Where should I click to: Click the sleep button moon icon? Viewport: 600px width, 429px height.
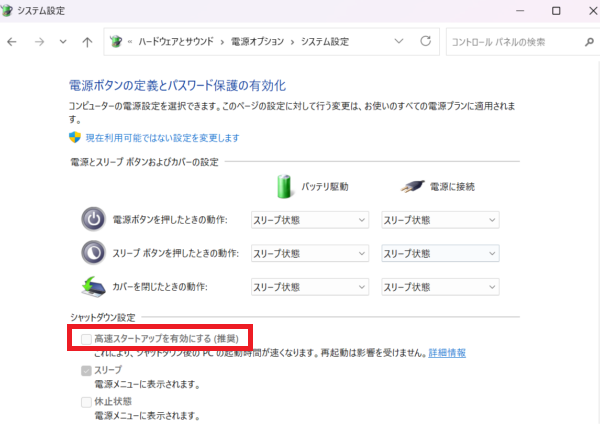pos(92,253)
